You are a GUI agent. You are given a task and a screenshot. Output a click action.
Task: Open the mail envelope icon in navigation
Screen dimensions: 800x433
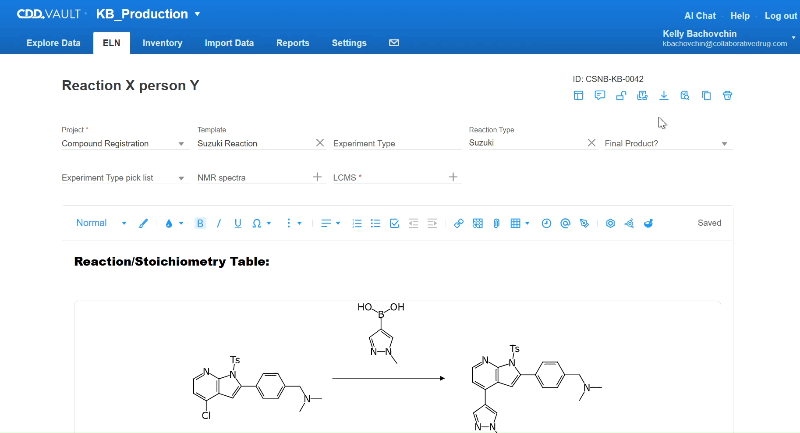pos(394,43)
